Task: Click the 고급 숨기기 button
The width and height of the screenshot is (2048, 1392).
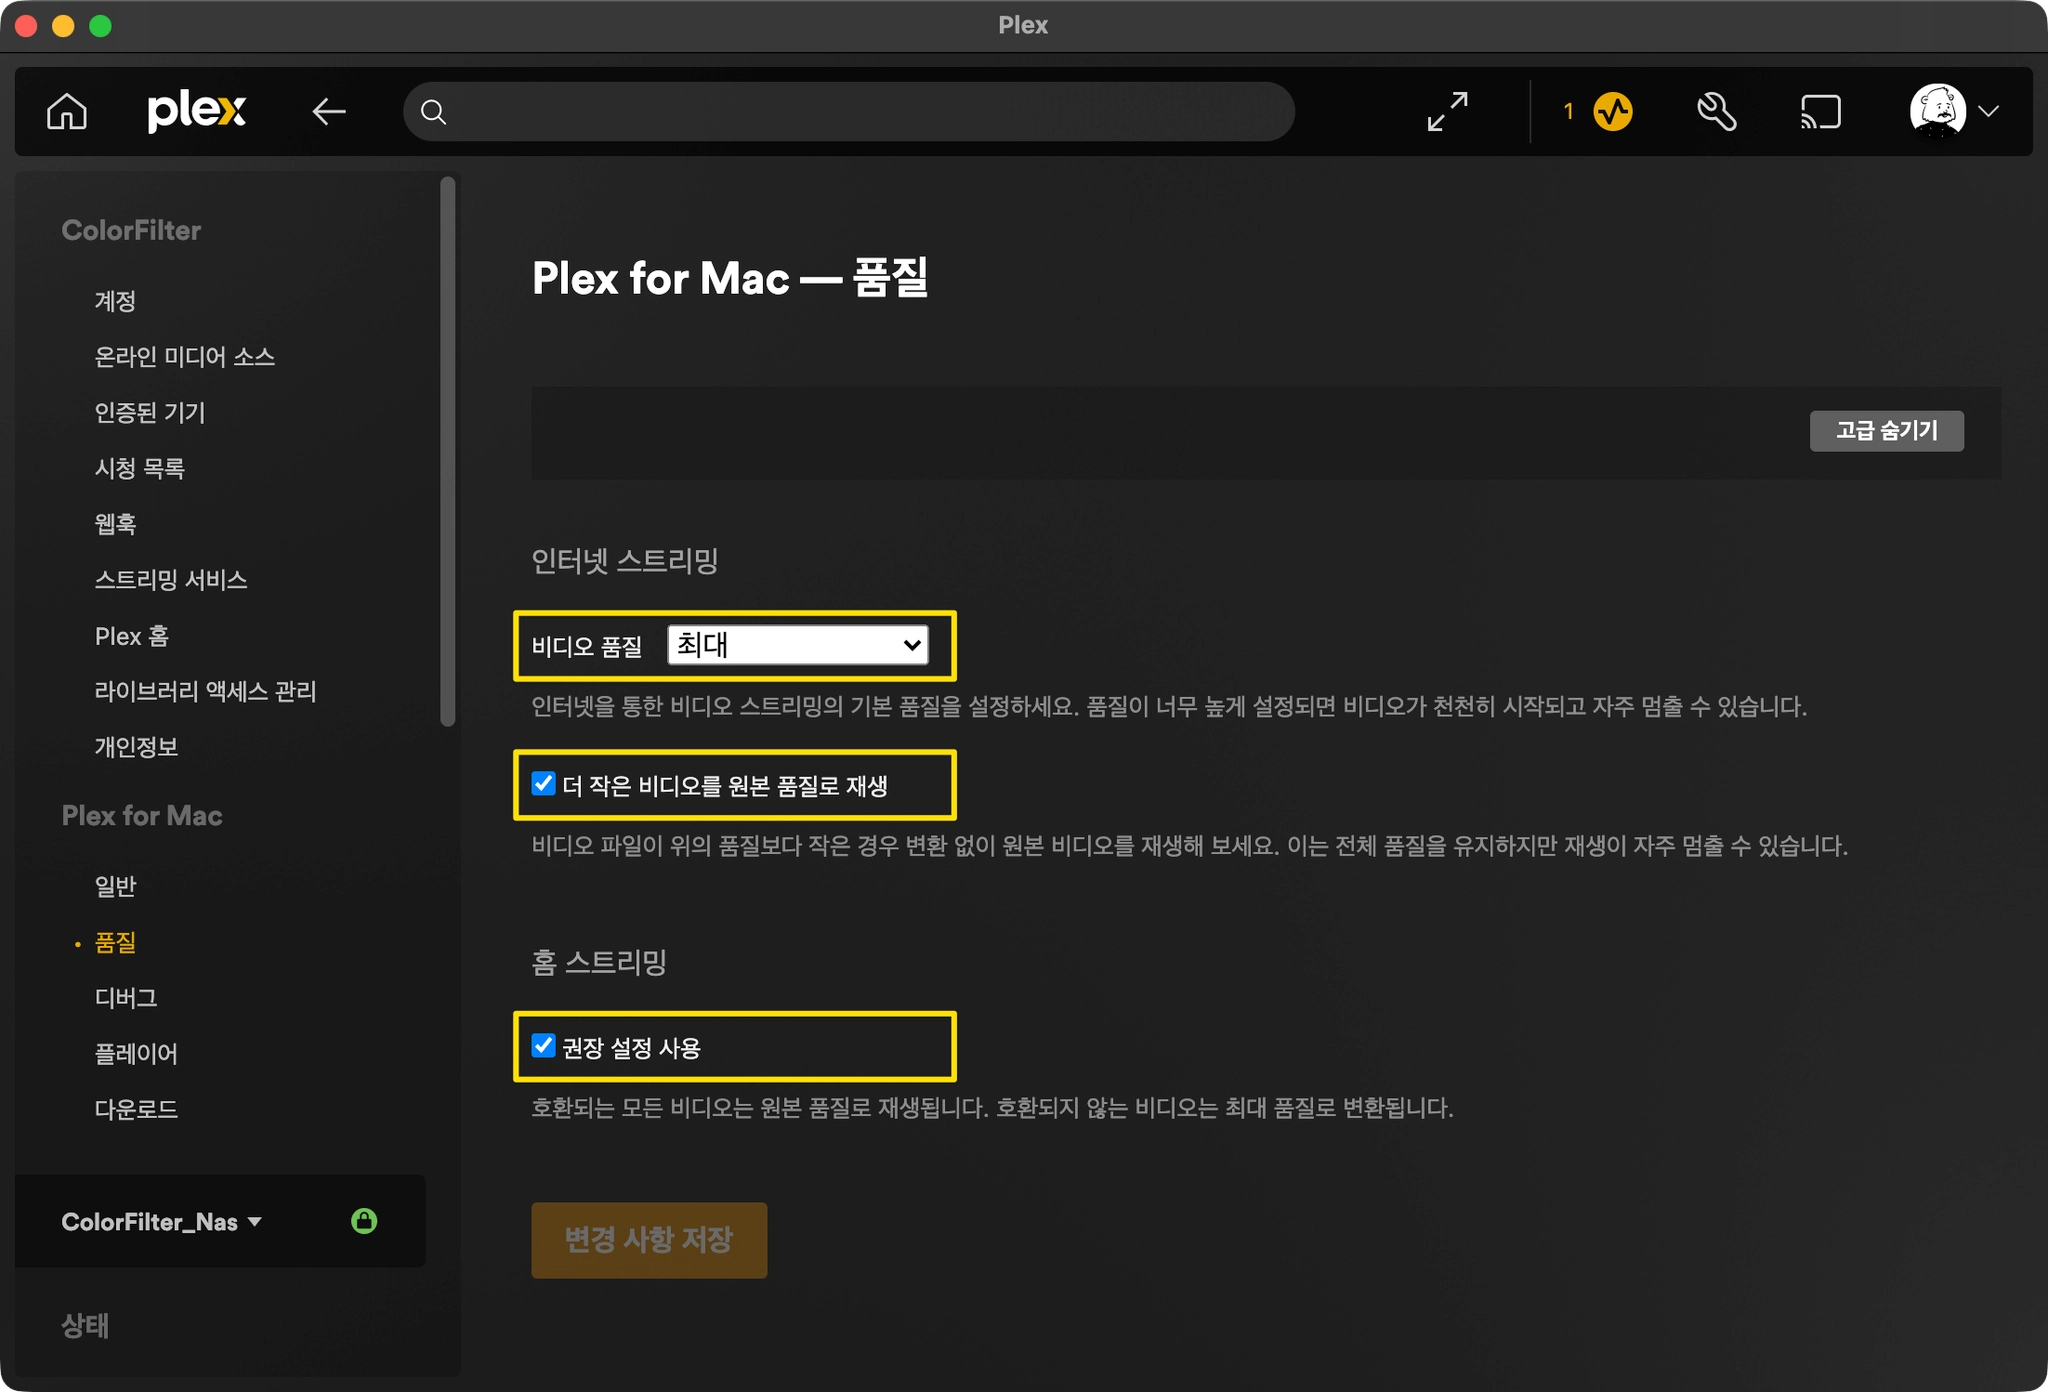Action: pyautogui.click(x=1886, y=431)
